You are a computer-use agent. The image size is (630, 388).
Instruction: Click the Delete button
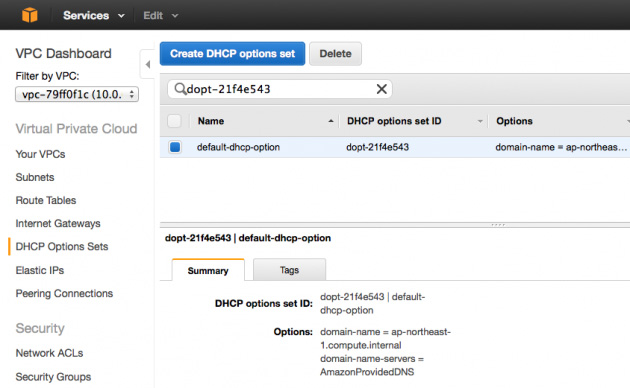[335, 53]
